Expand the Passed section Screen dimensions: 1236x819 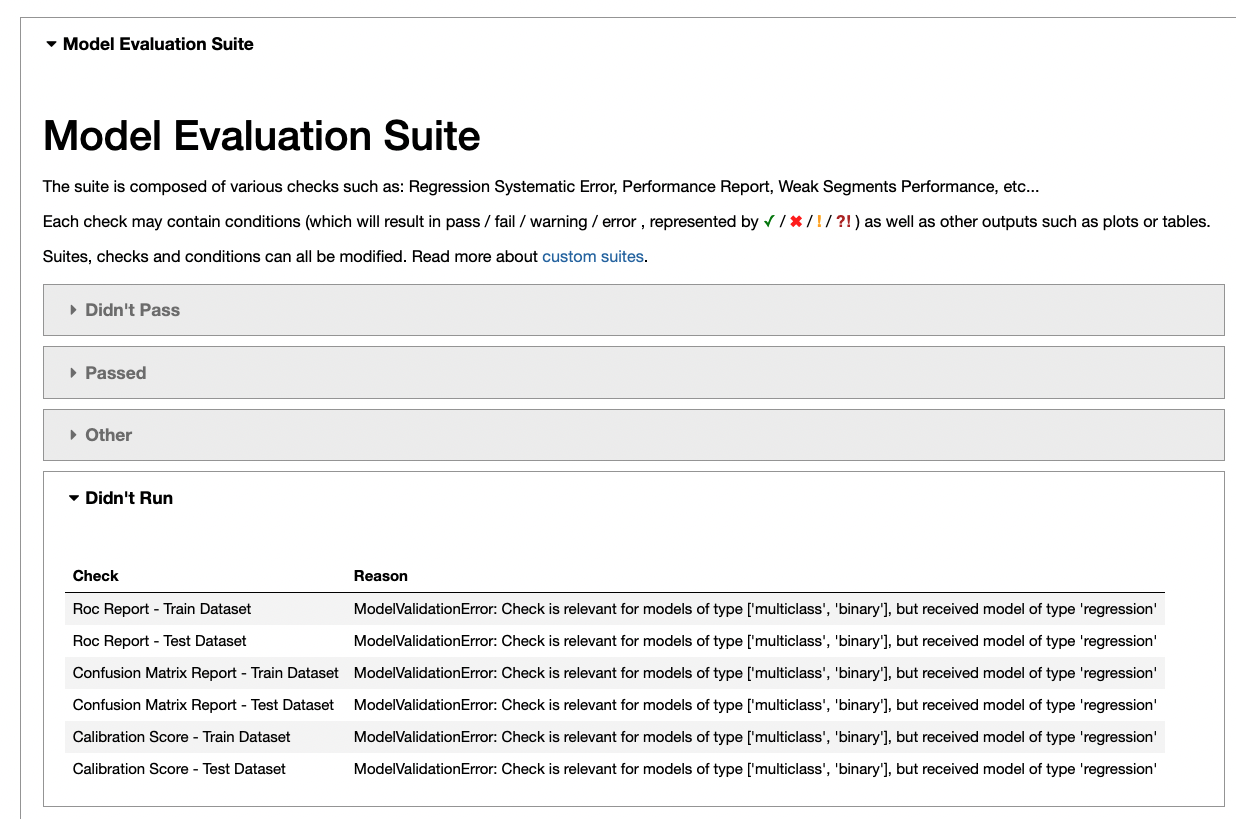click(633, 373)
